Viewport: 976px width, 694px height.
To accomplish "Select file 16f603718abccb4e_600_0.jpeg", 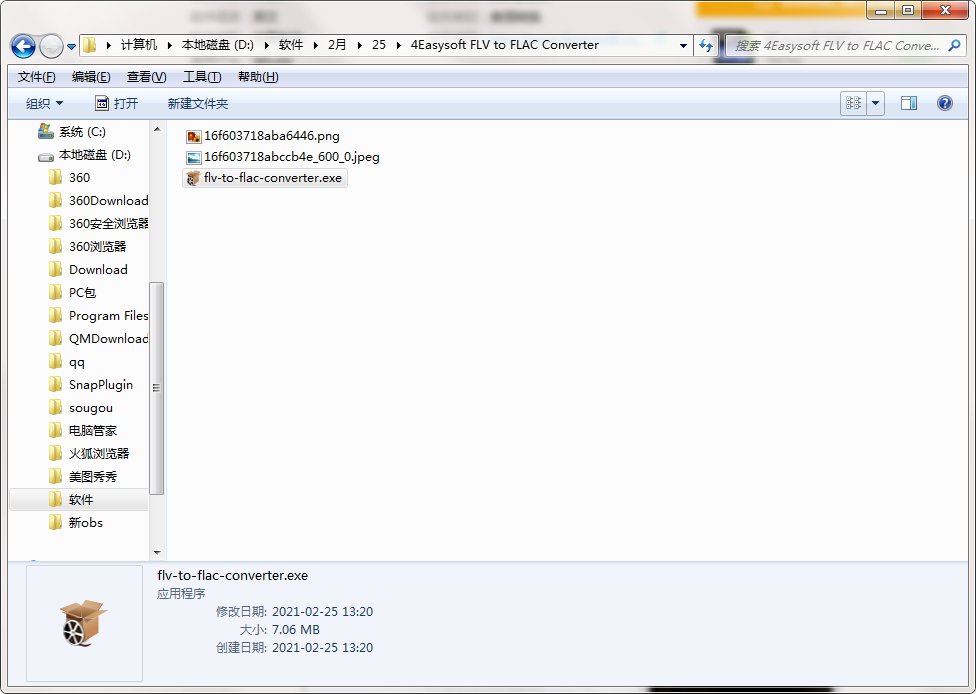I will [283, 157].
